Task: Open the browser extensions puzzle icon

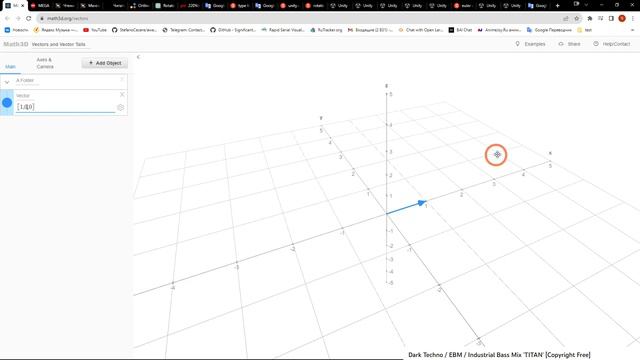Action: [590, 18]
